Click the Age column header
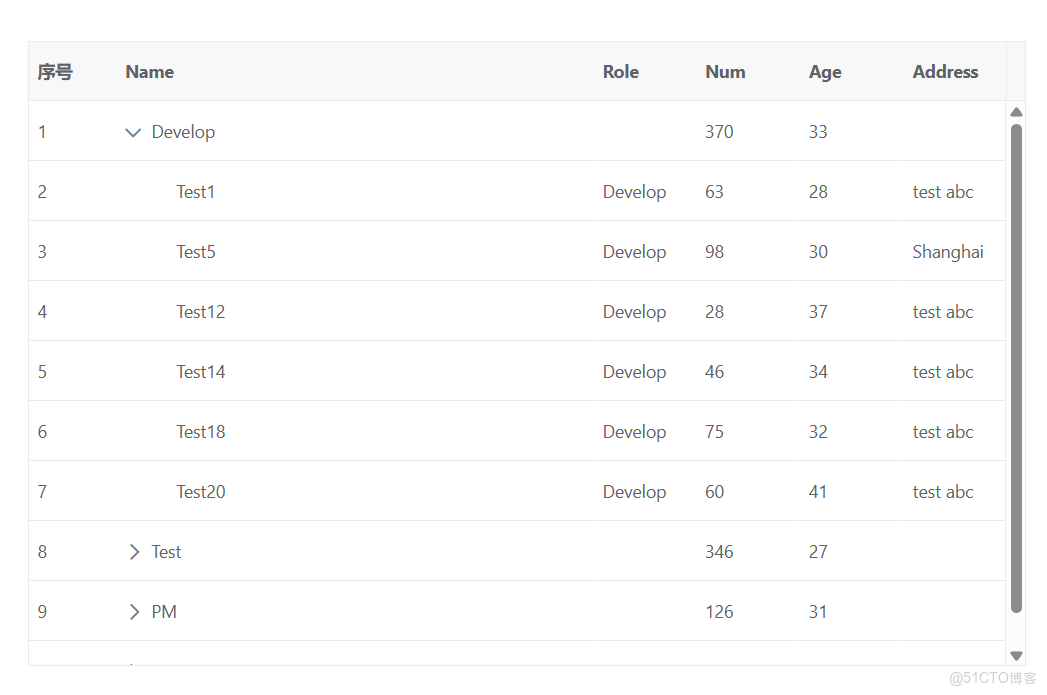1047x695 pixels. (x=825, y=72)
